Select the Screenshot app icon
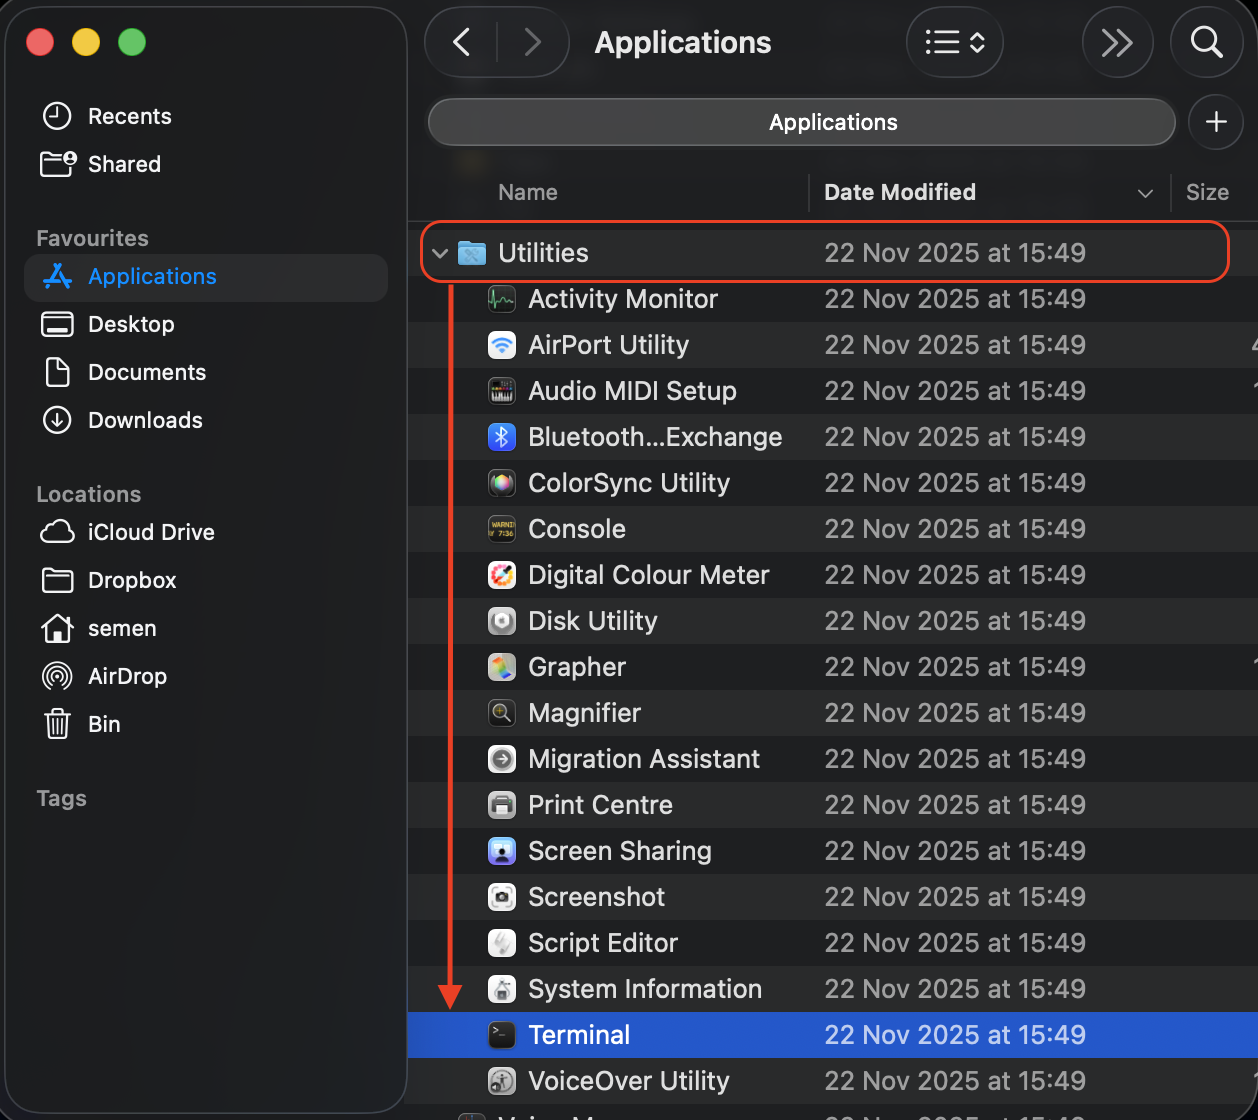The width and height of the screenshot is (1258, 1120). coord(501,897)
